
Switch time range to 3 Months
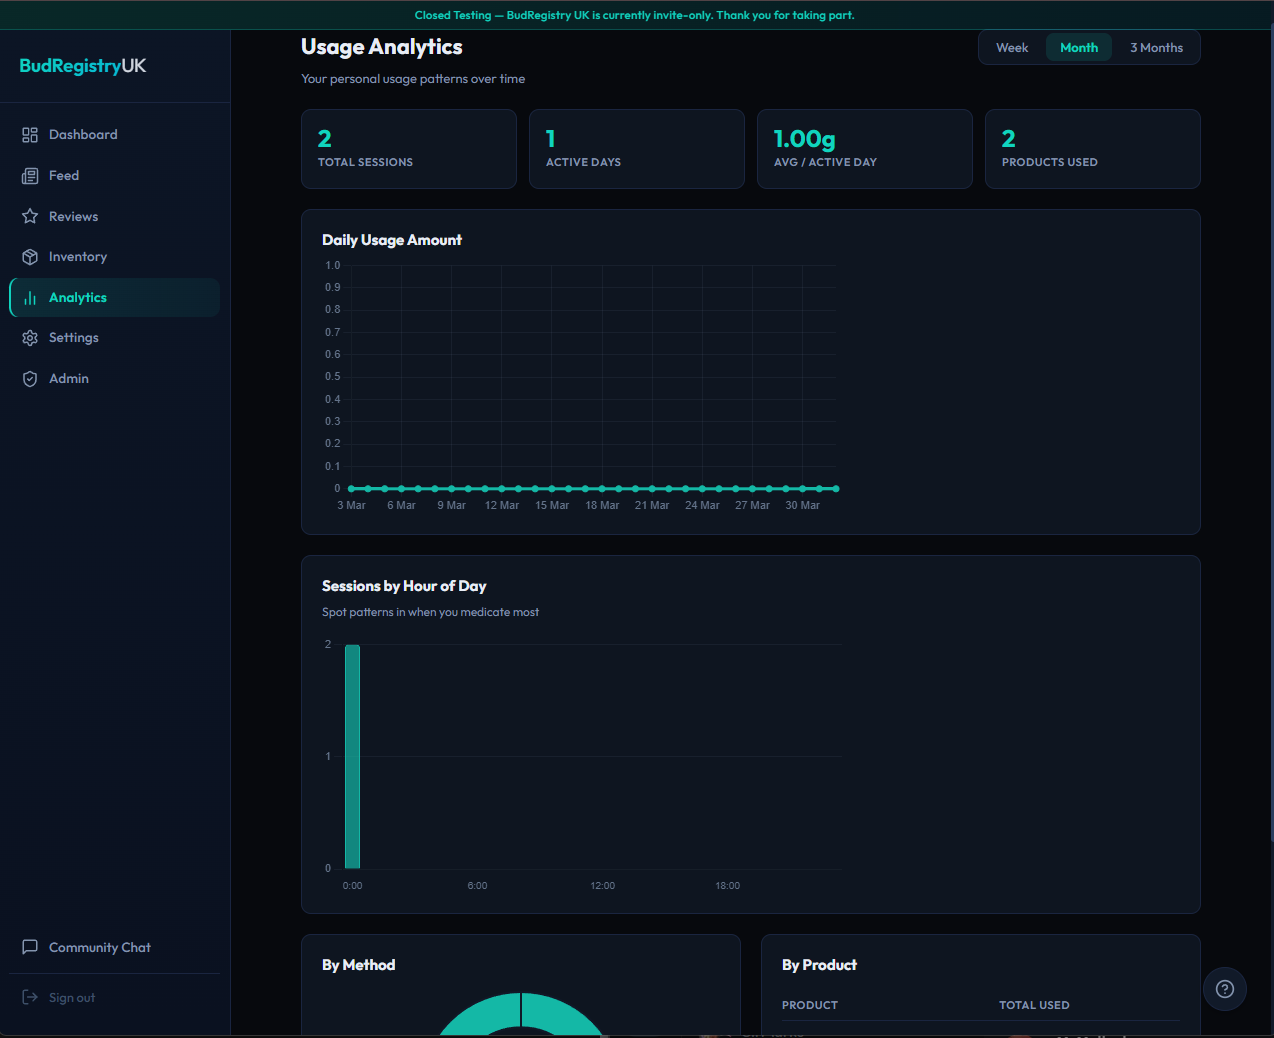point(1155,48)
